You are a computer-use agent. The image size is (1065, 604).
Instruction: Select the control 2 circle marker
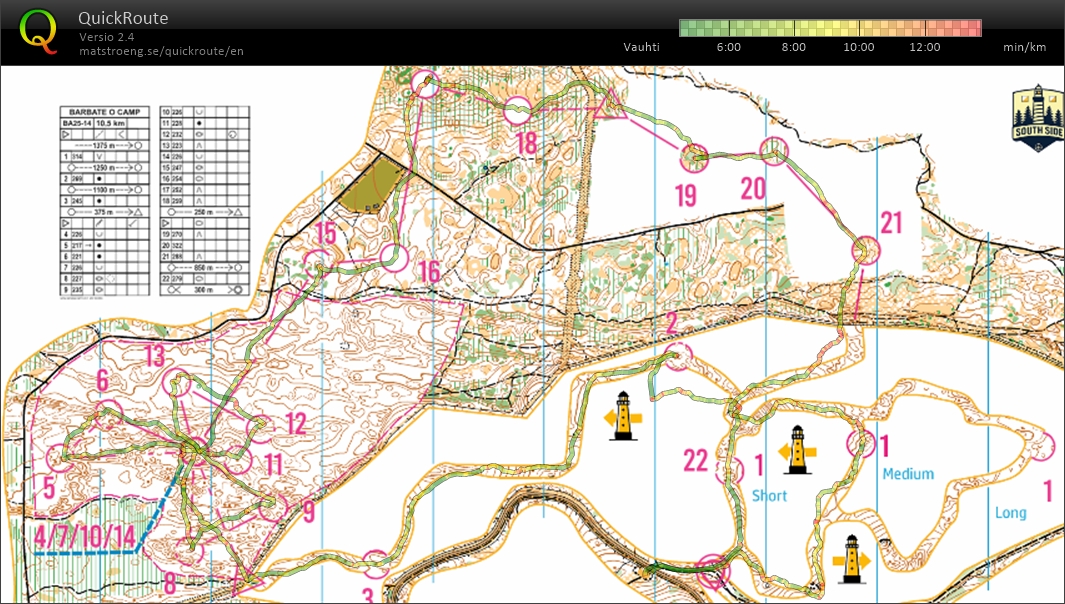click(x=678, y=355)
